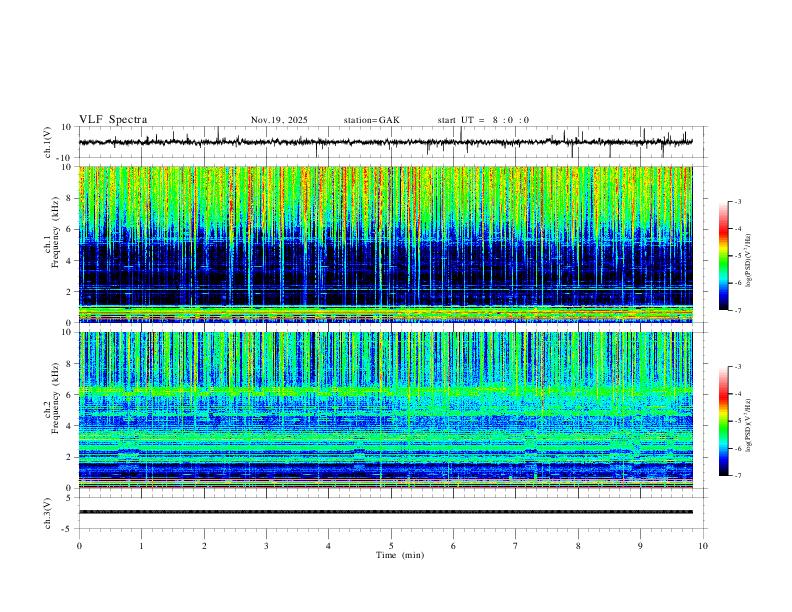Click the "-7" label on ch.2 color bar

coord(738,475)
